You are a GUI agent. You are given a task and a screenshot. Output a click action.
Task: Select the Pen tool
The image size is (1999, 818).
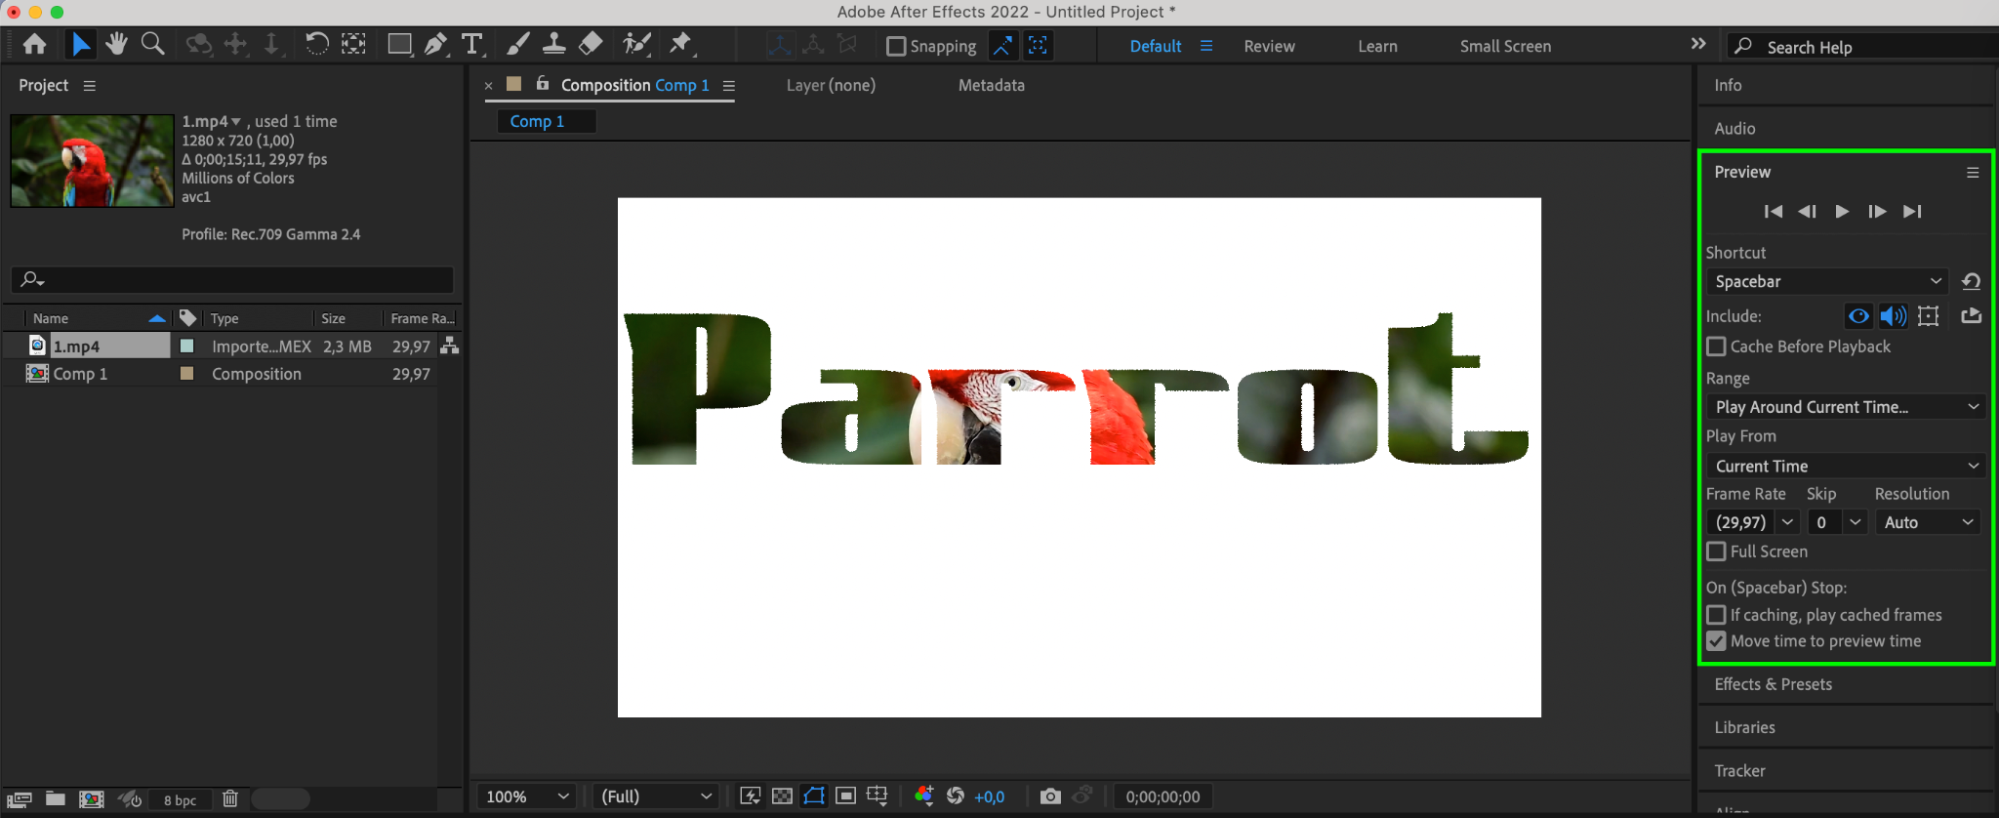pos(435,44)
